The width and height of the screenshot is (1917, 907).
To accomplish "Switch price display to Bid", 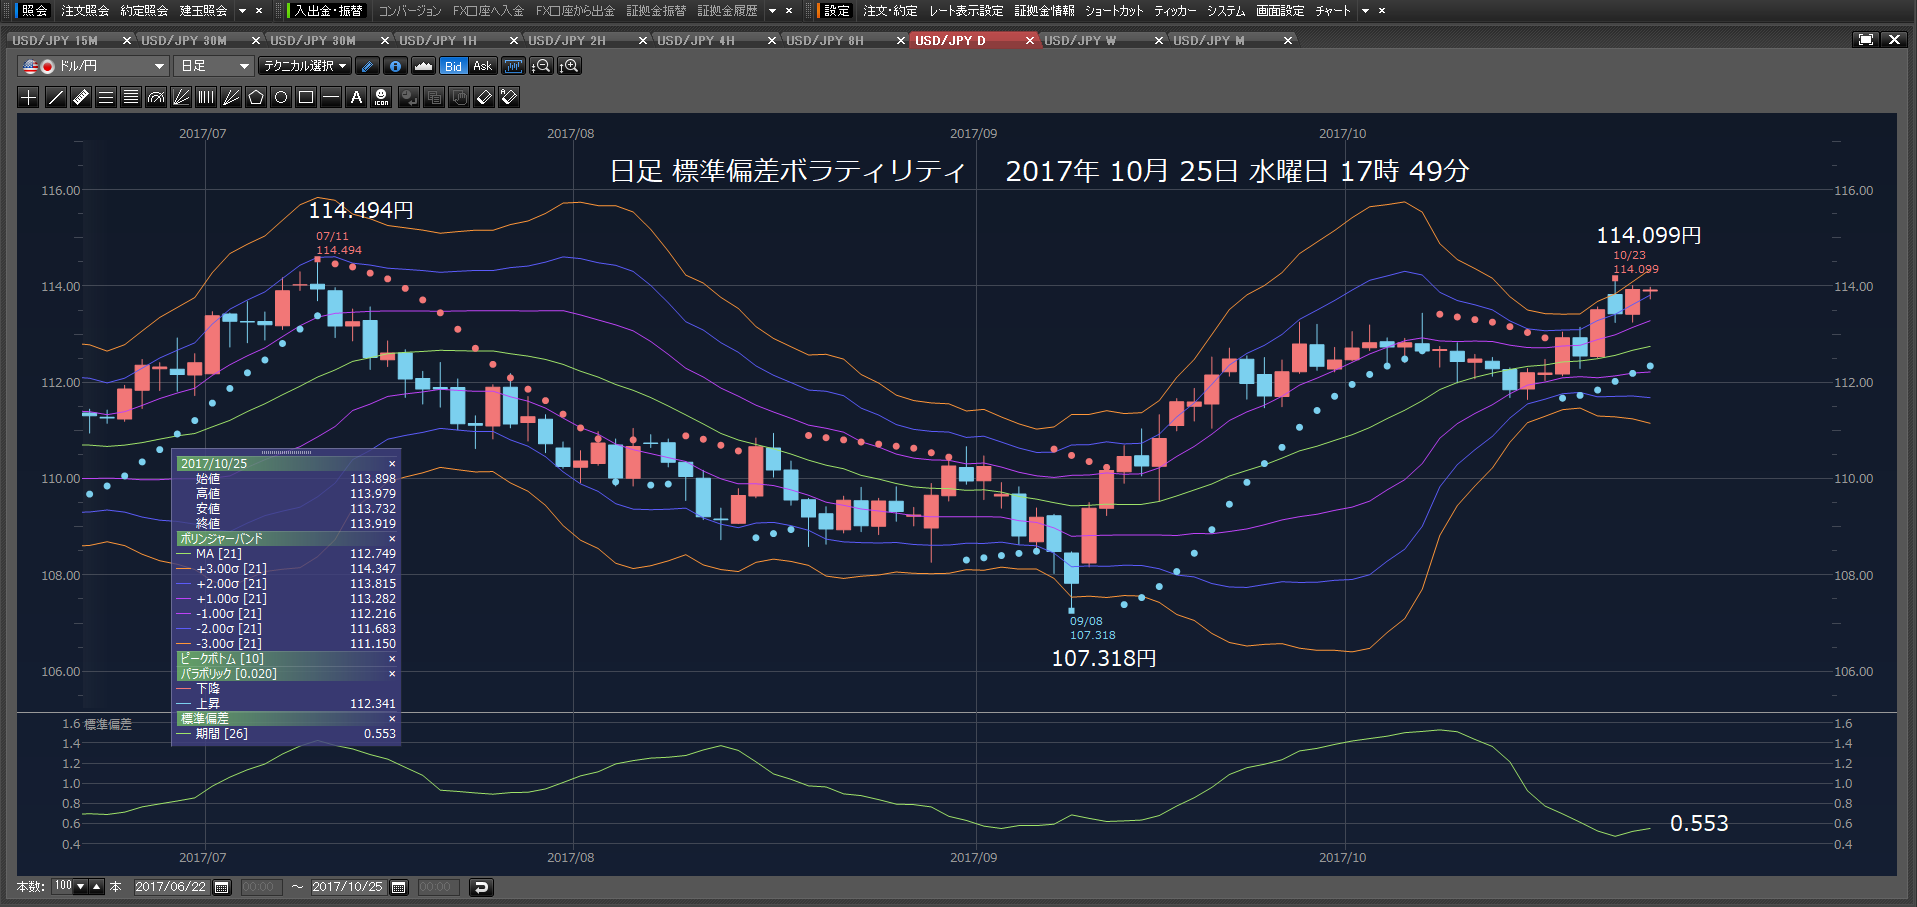I will click(x=454, y=66).
